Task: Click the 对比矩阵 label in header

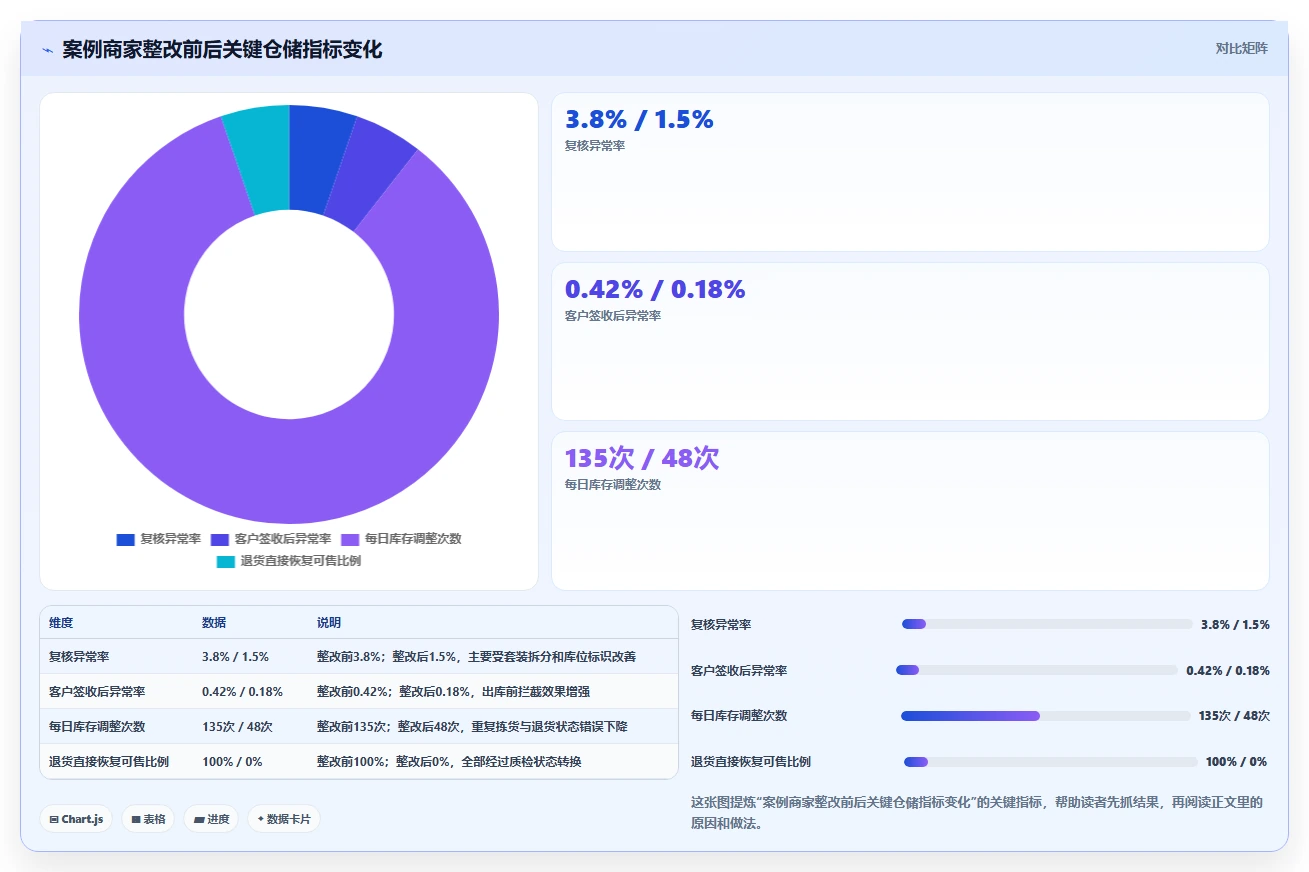Action: click(1241, 48)
